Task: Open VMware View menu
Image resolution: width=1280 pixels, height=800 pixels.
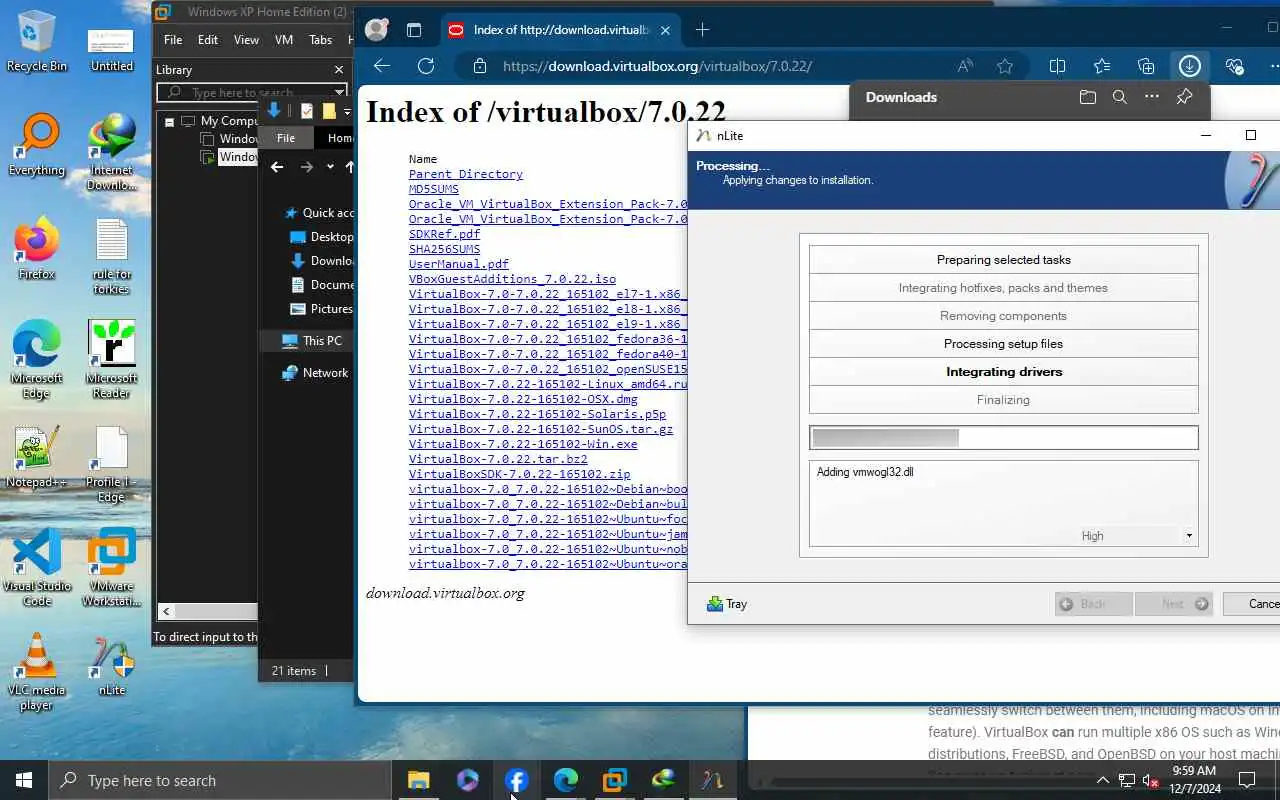Action: tap(246, 40)
